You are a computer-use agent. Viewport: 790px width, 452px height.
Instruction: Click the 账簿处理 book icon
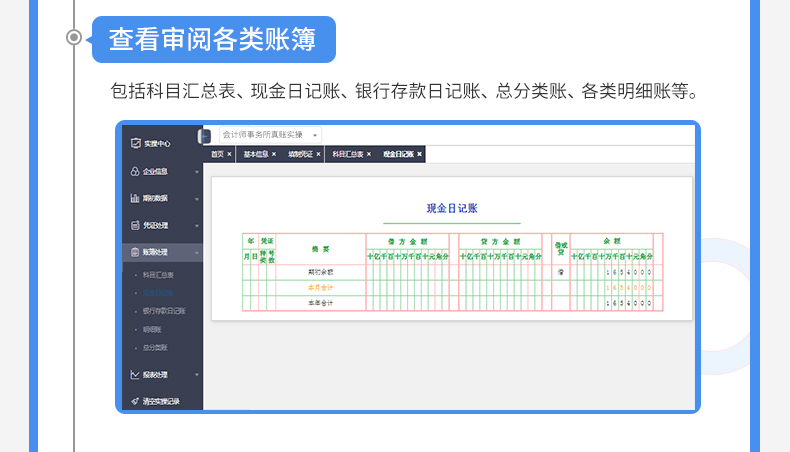[135, 252]
